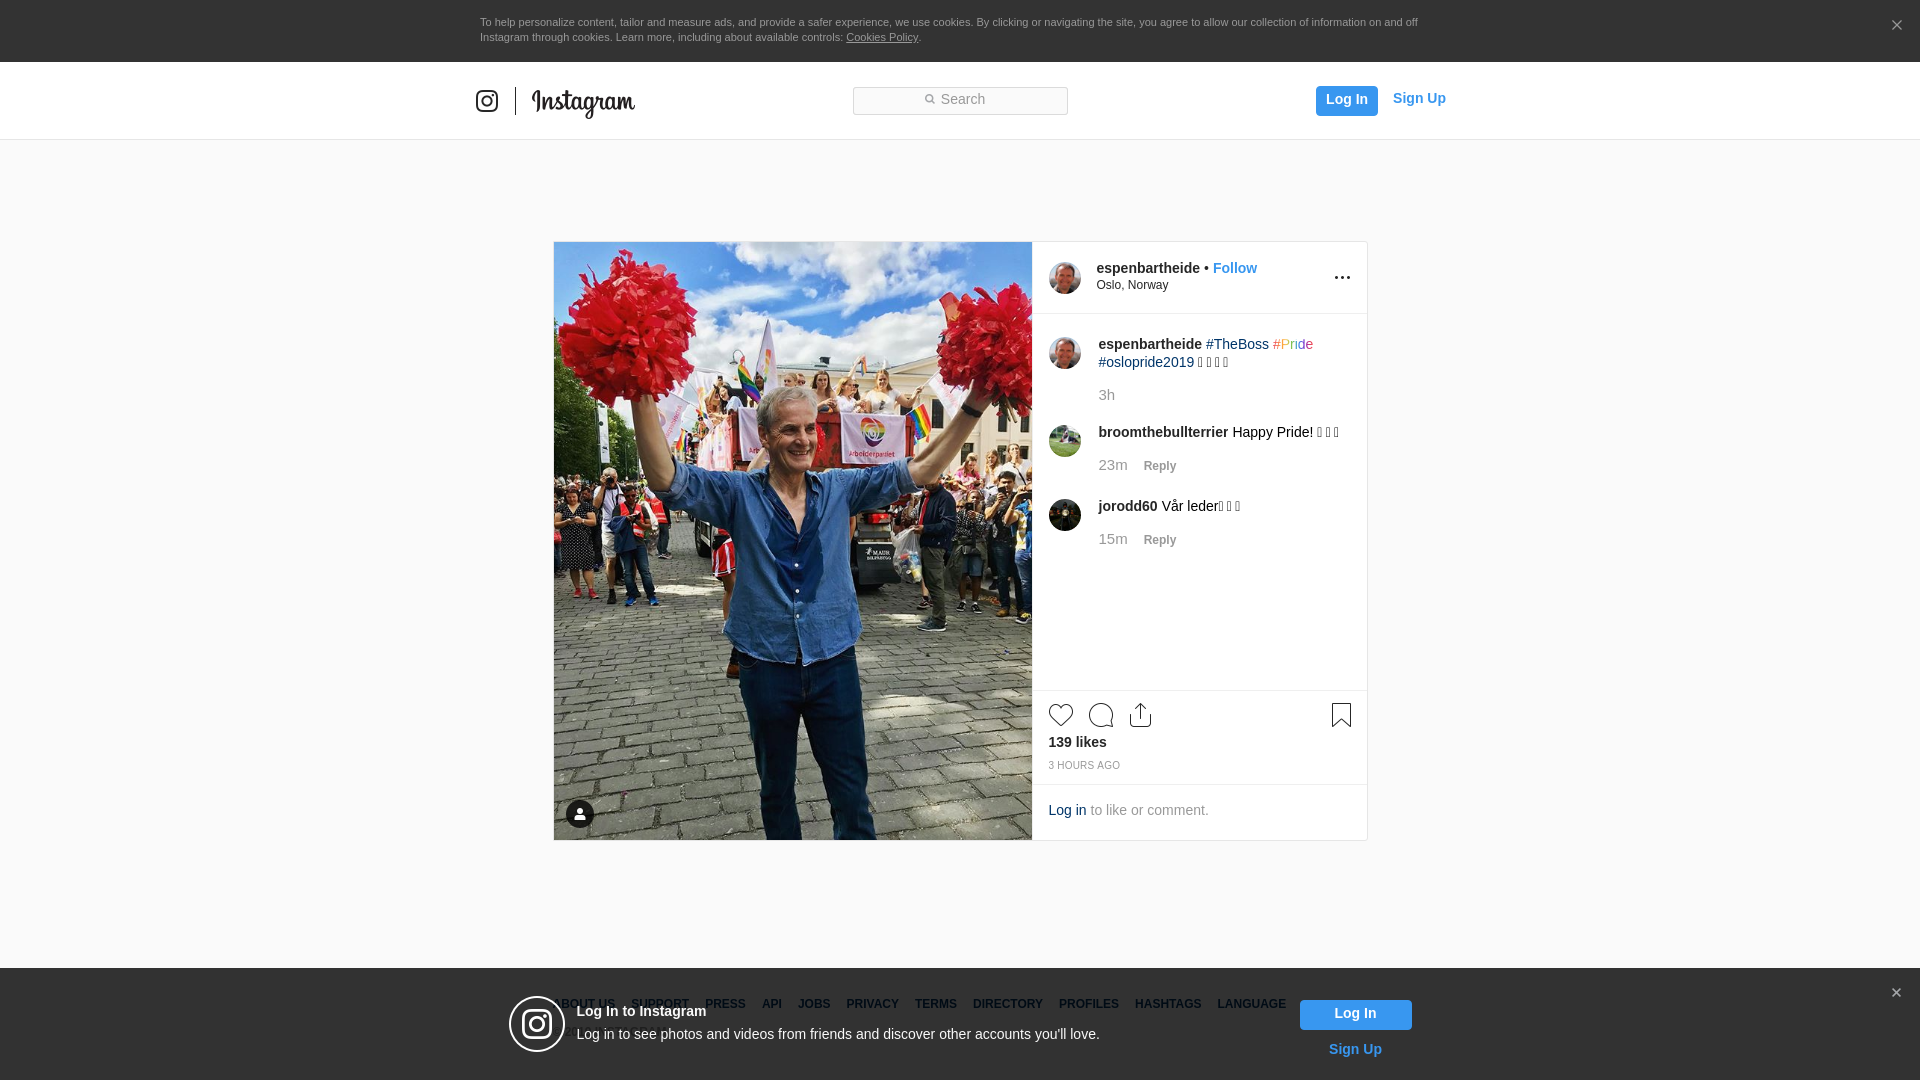The image size is (1920, 1080).
Task: Click the Search input field
Action: (x=960, y=101)
